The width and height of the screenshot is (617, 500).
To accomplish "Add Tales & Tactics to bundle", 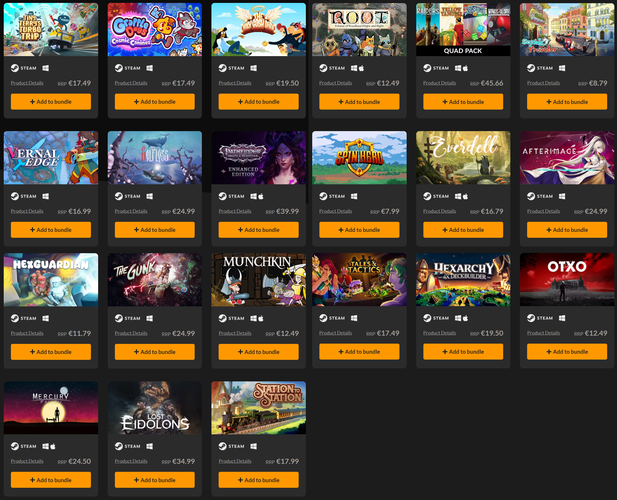I will point(359,352).
